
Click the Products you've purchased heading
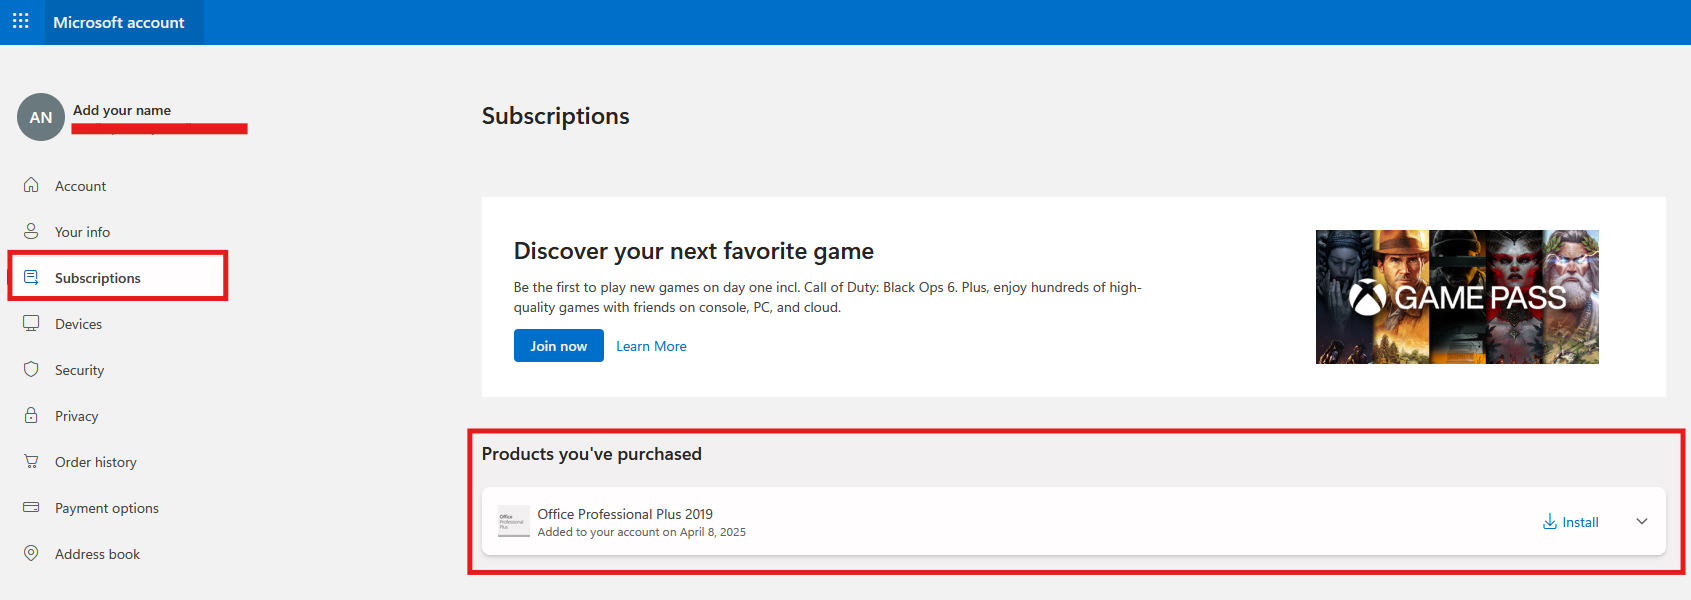(592, 454)
